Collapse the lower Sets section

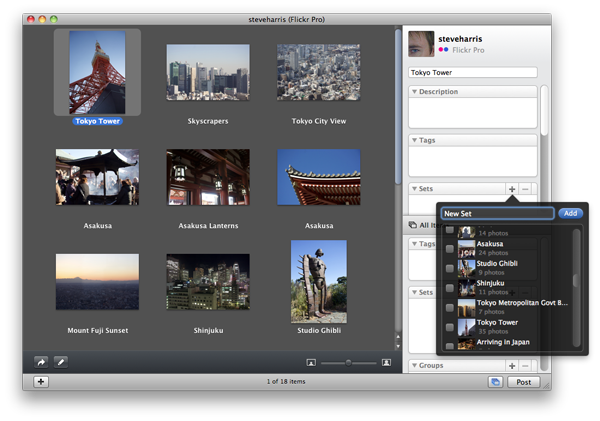point(414,292)
